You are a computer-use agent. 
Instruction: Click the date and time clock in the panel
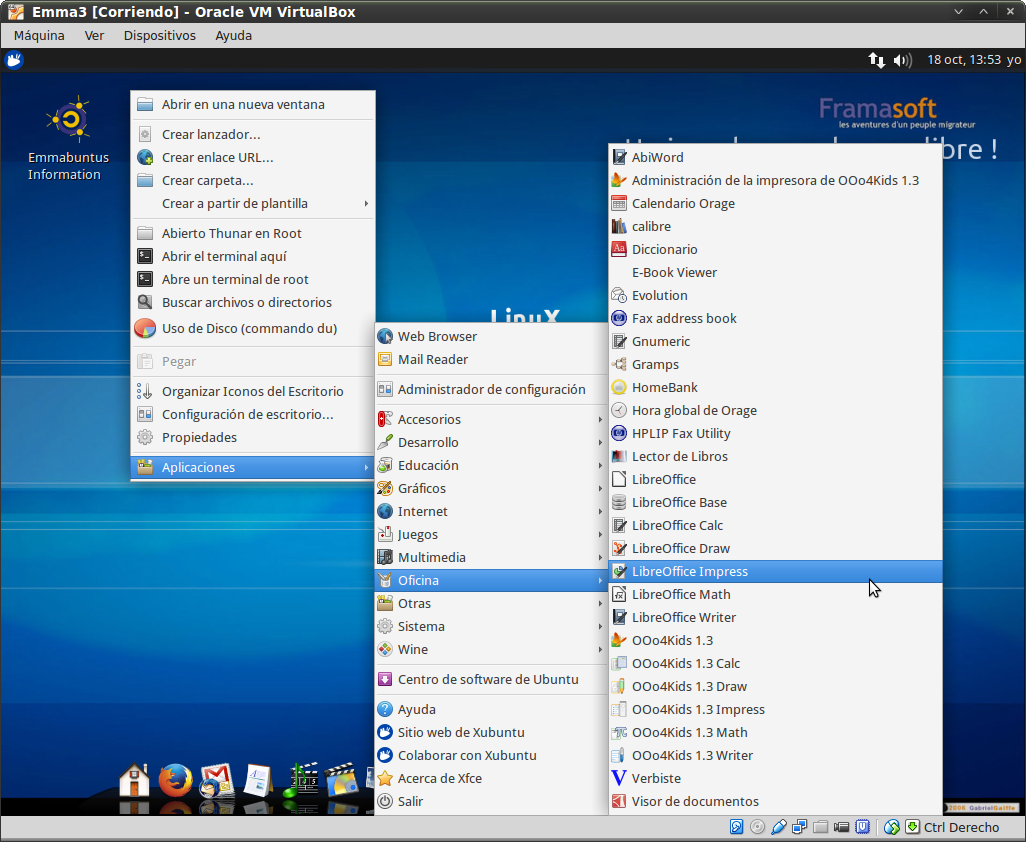tap(964, 60)
